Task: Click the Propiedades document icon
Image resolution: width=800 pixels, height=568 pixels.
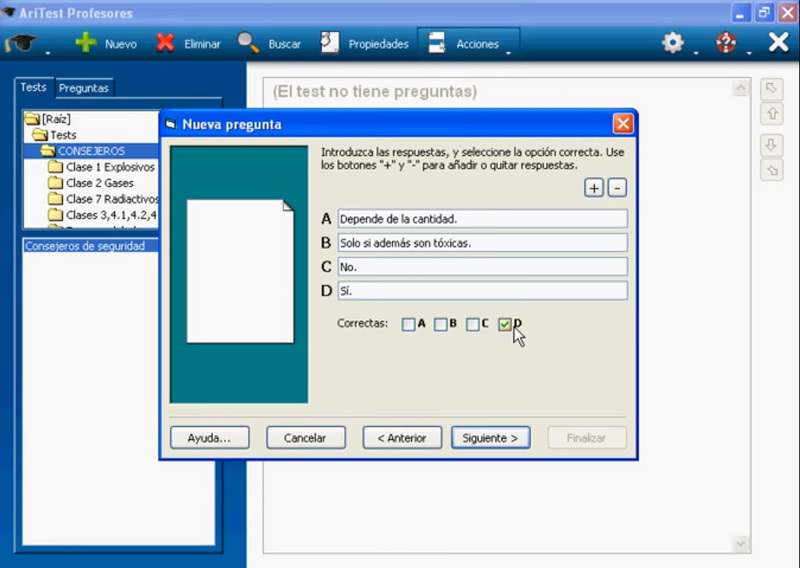Action: point(330,43)
